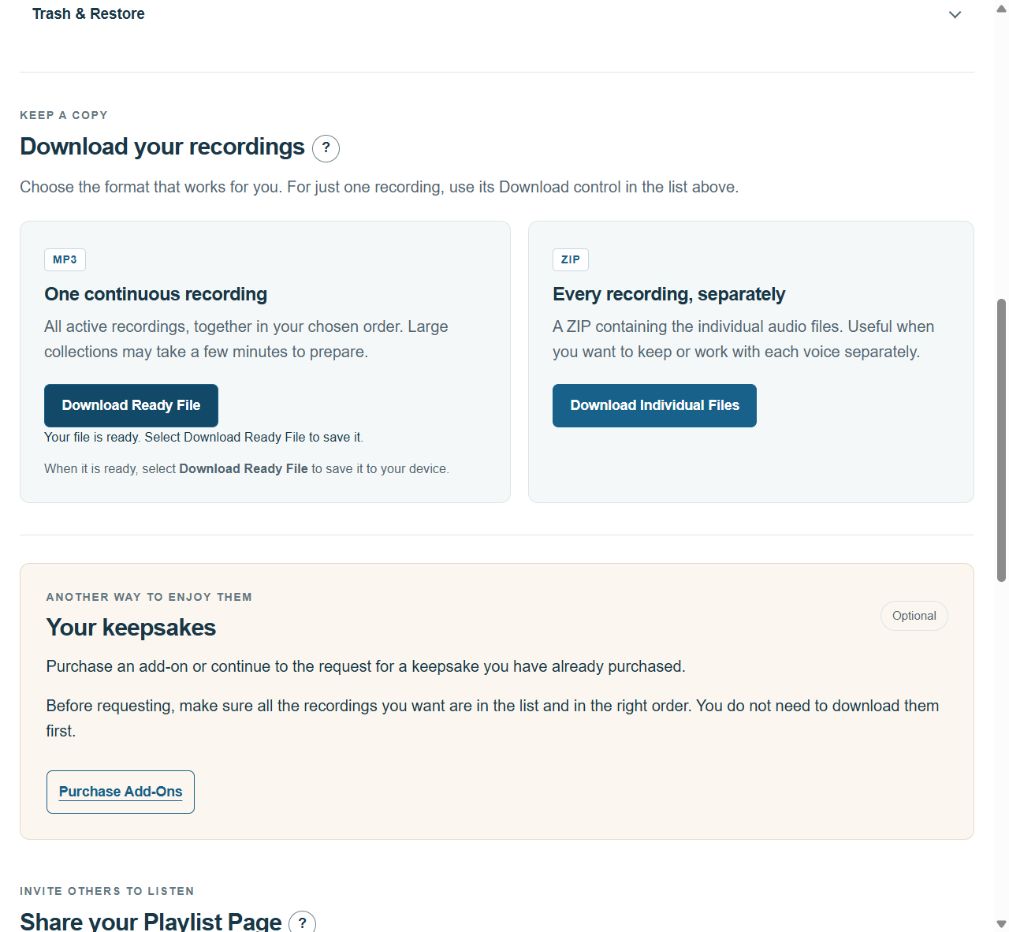This screenshot has width=1009, height=932.
Task: Open help for Share your Playlist Page
Action: (302, 922)
